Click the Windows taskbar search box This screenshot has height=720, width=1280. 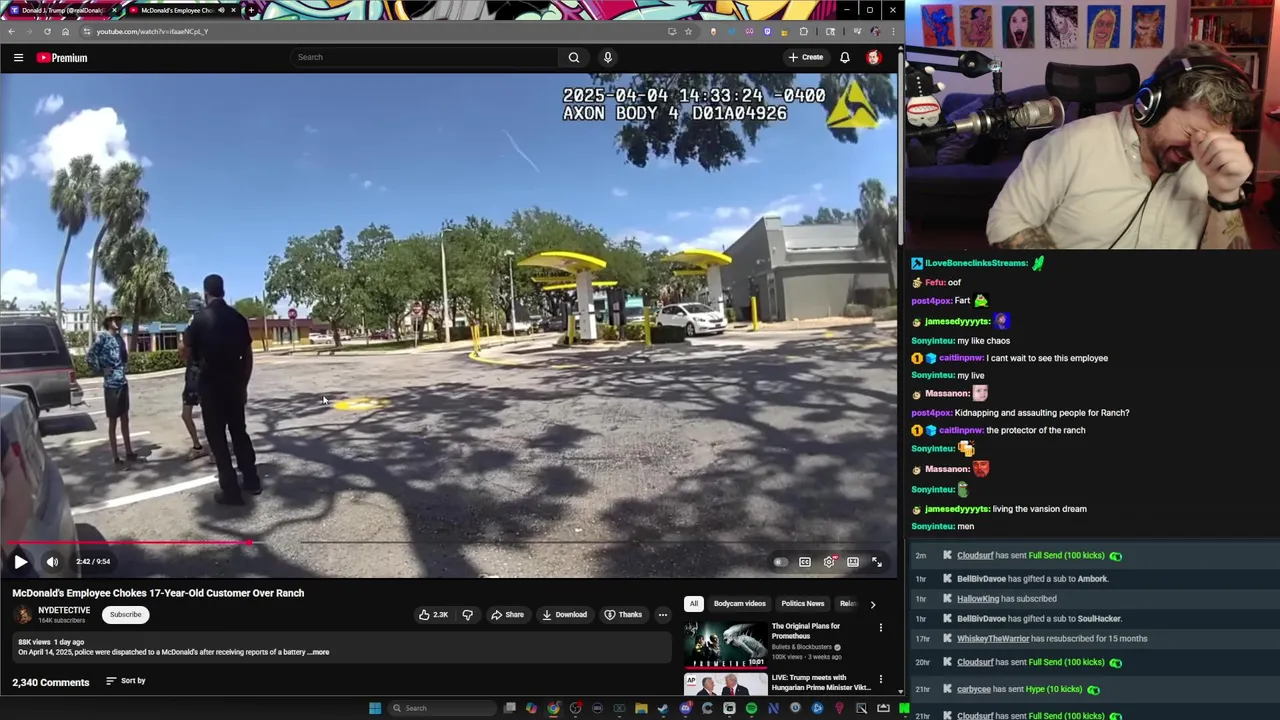pyautogui.click(x=442, y=708)
